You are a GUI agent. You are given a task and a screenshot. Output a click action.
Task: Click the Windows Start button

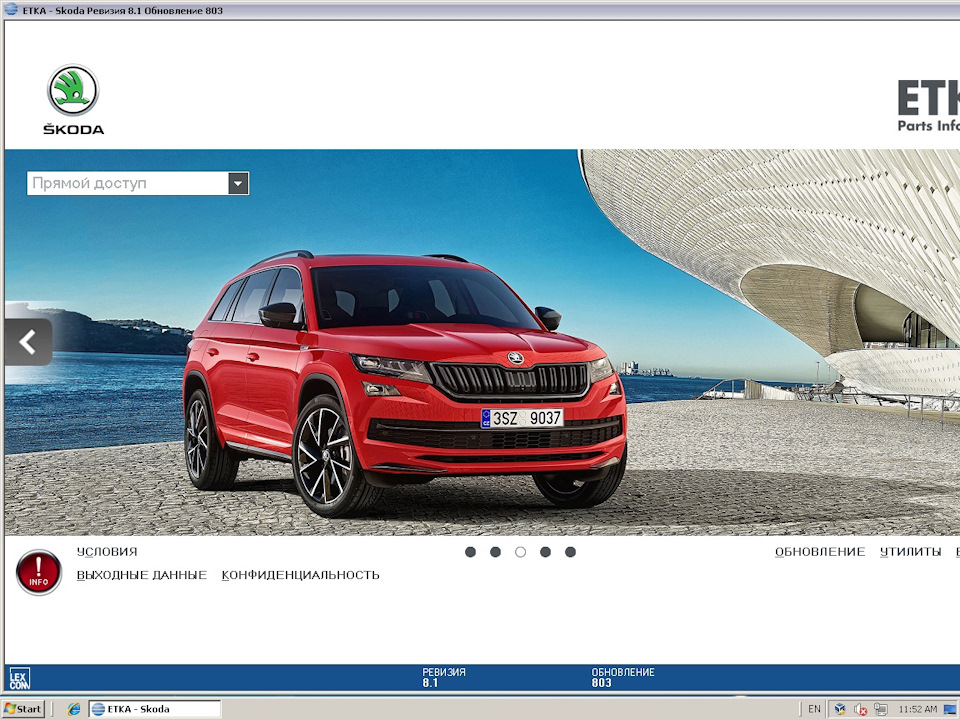point(23,709)
